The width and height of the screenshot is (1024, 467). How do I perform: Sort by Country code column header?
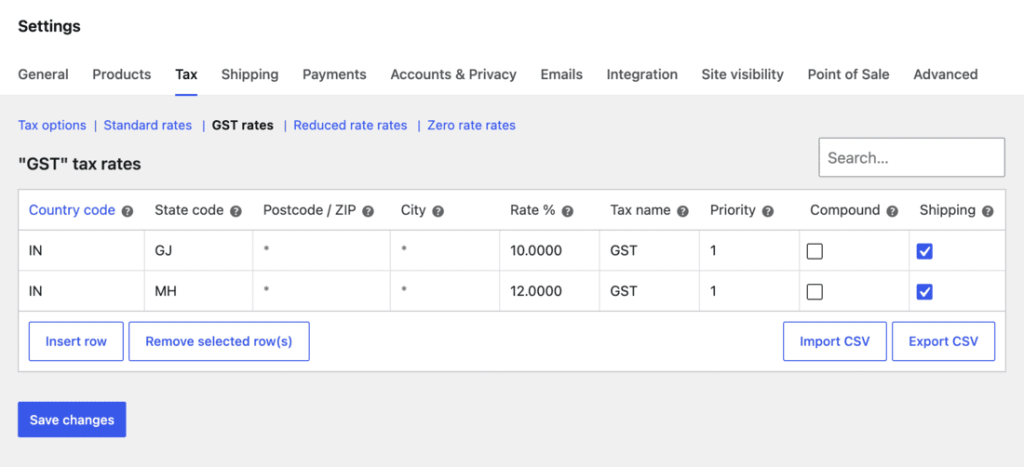[x=72, y=210]
